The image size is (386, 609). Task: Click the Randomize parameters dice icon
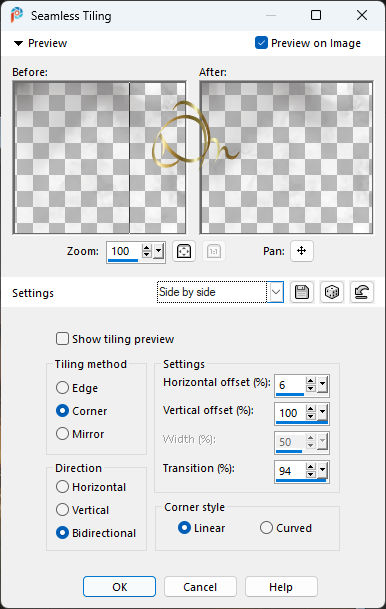332,292
